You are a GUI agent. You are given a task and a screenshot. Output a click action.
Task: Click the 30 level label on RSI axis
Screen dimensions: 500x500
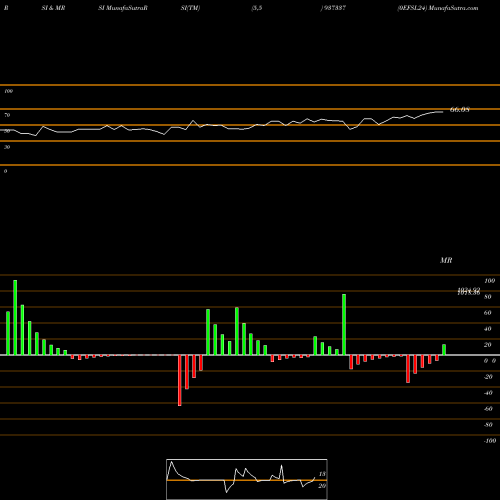[x=7, y=147]
